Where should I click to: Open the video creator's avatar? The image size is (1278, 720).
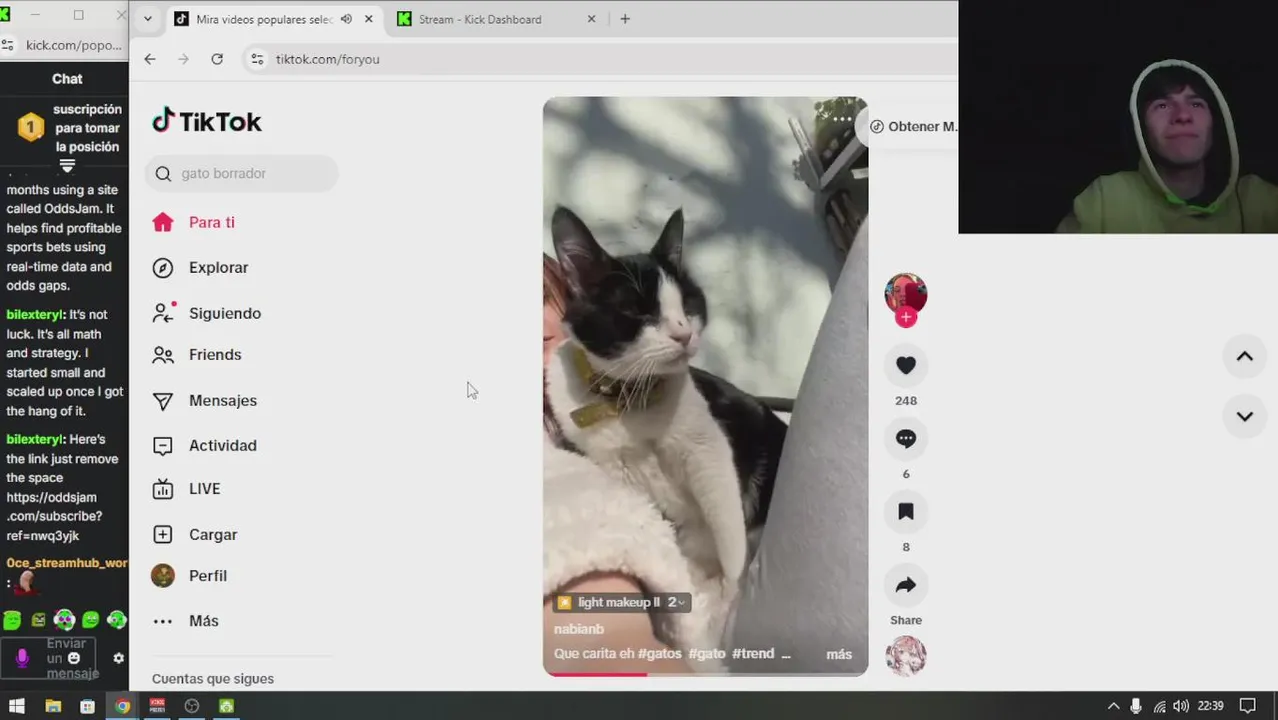906,294
